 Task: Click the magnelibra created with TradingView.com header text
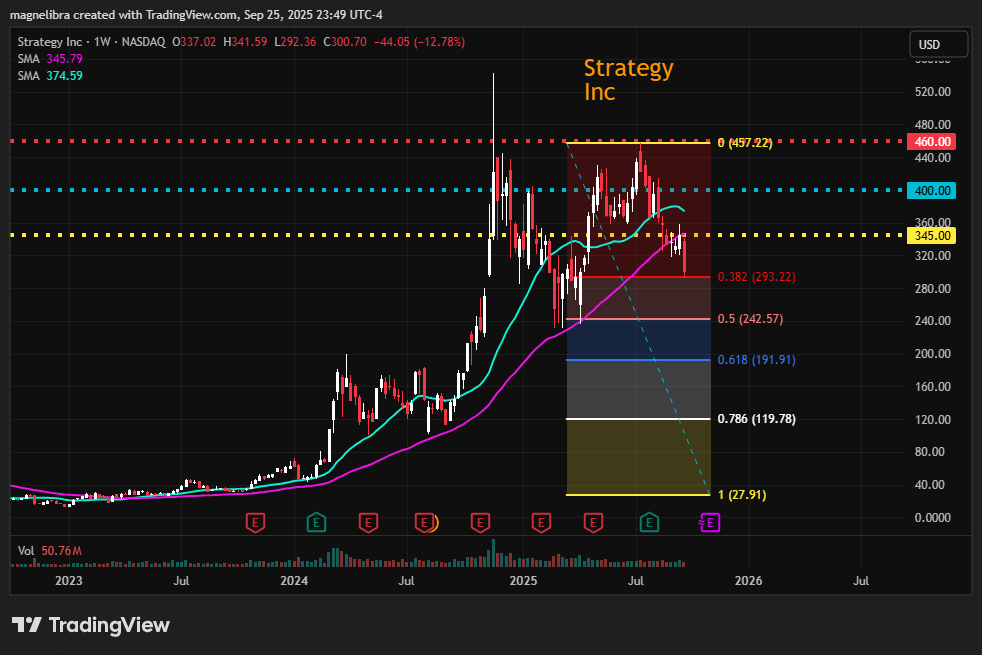coord(196,14)
